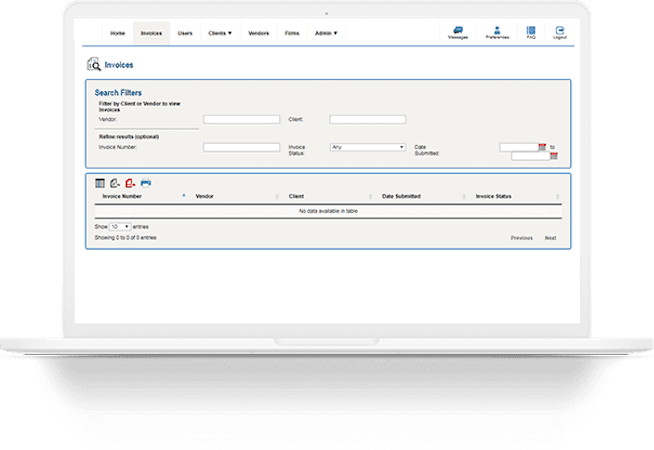Image resolution: width=654 pixels, height=450 pixels.
Task: Focus the Client filter input field
Action: coord(367,119)
